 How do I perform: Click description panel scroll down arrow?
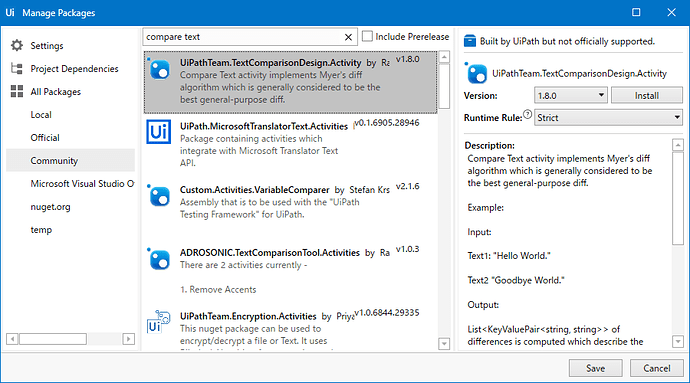pos(678,341)
